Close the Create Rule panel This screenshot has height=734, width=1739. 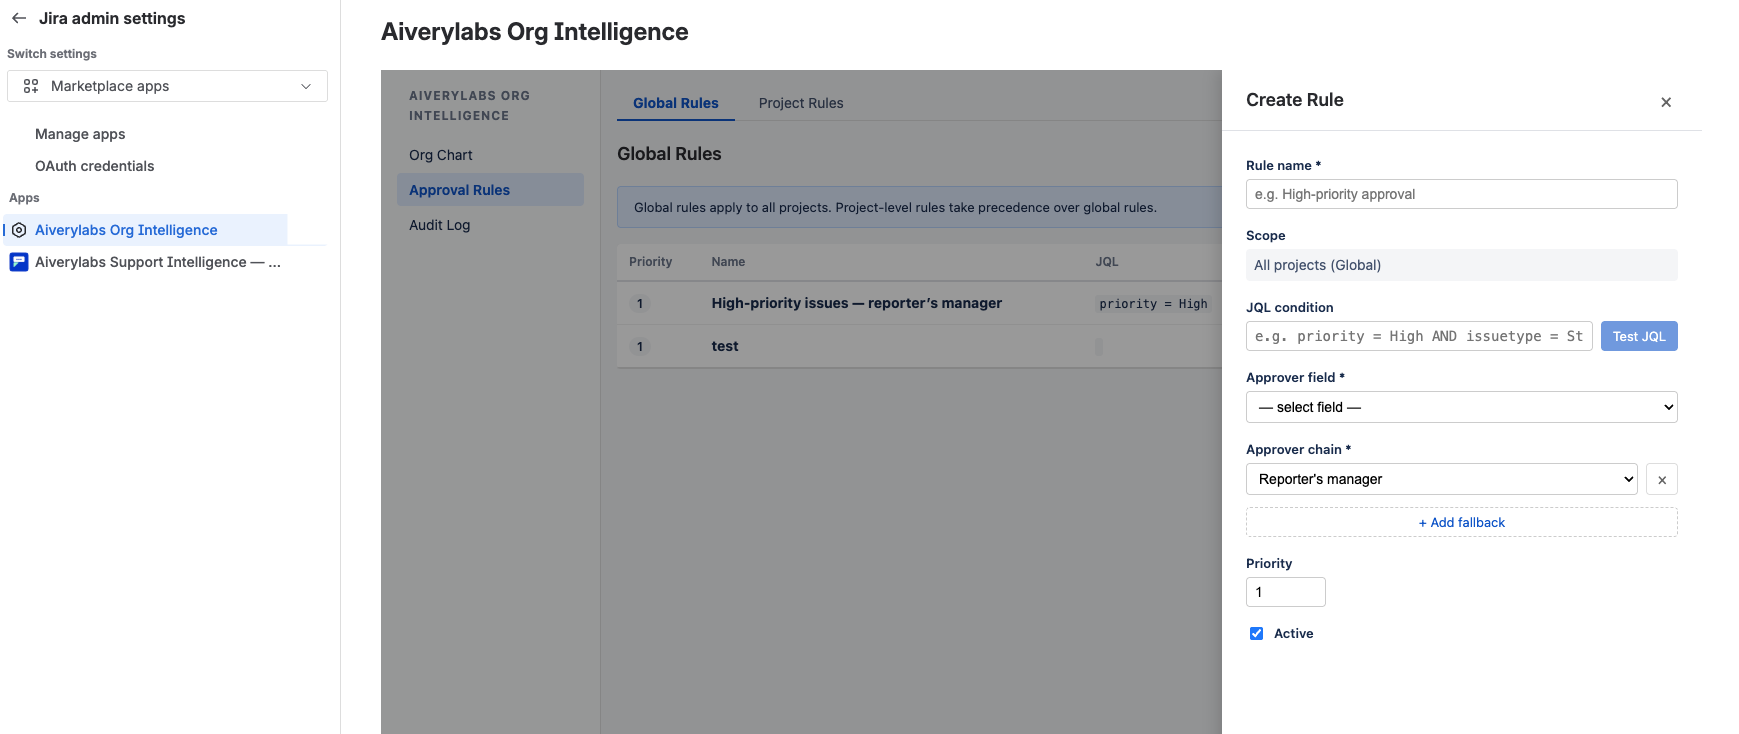click(x=1666, y=102)
